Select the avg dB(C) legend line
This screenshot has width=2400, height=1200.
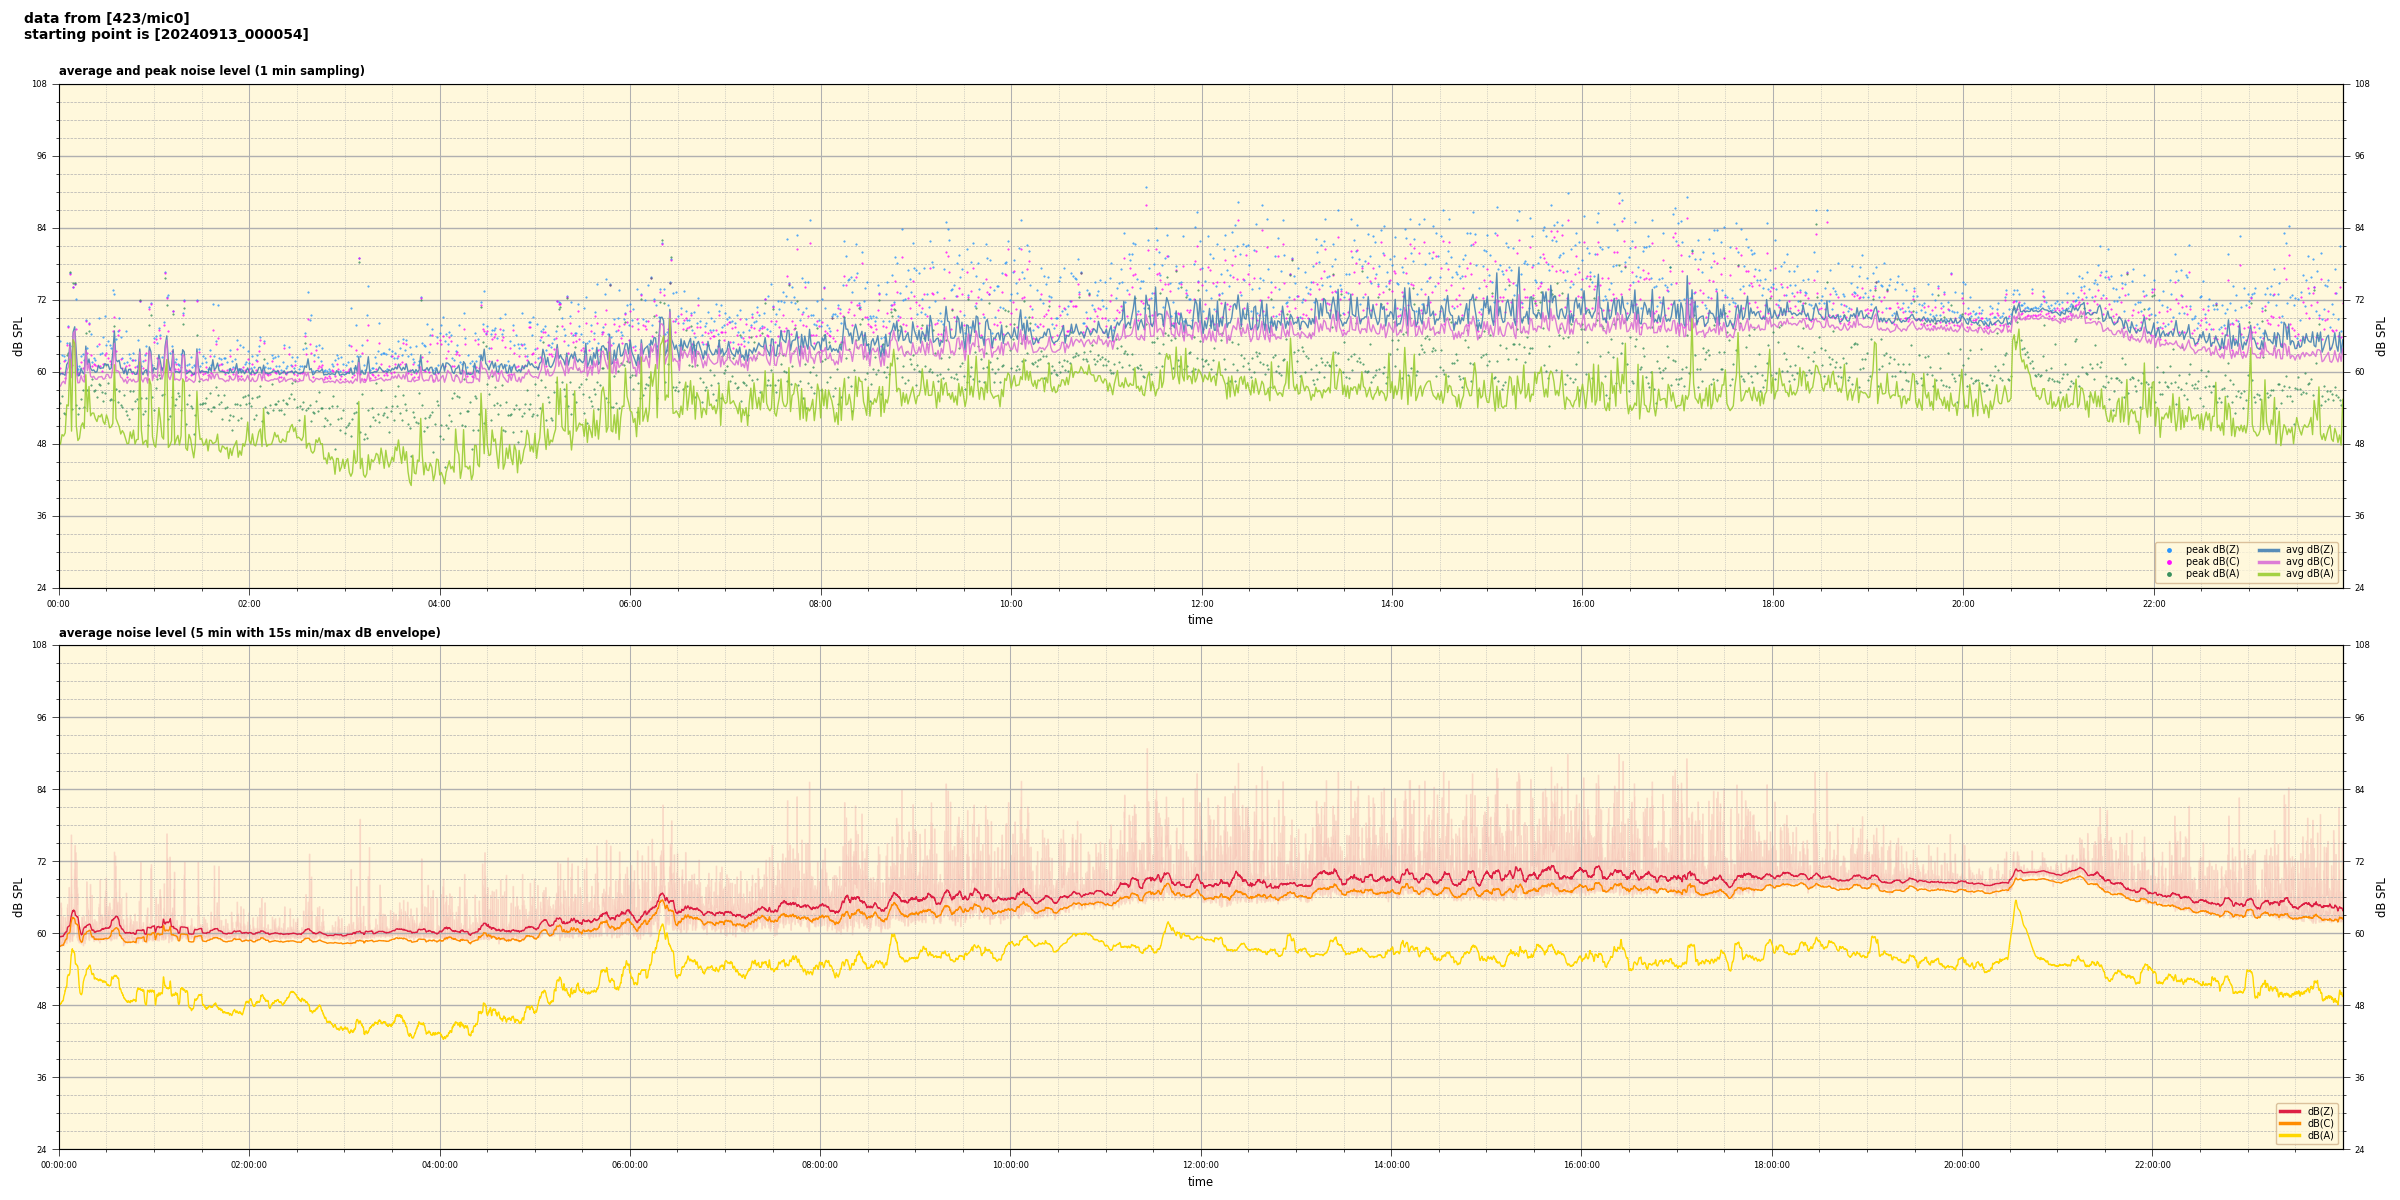point(2269,562)
